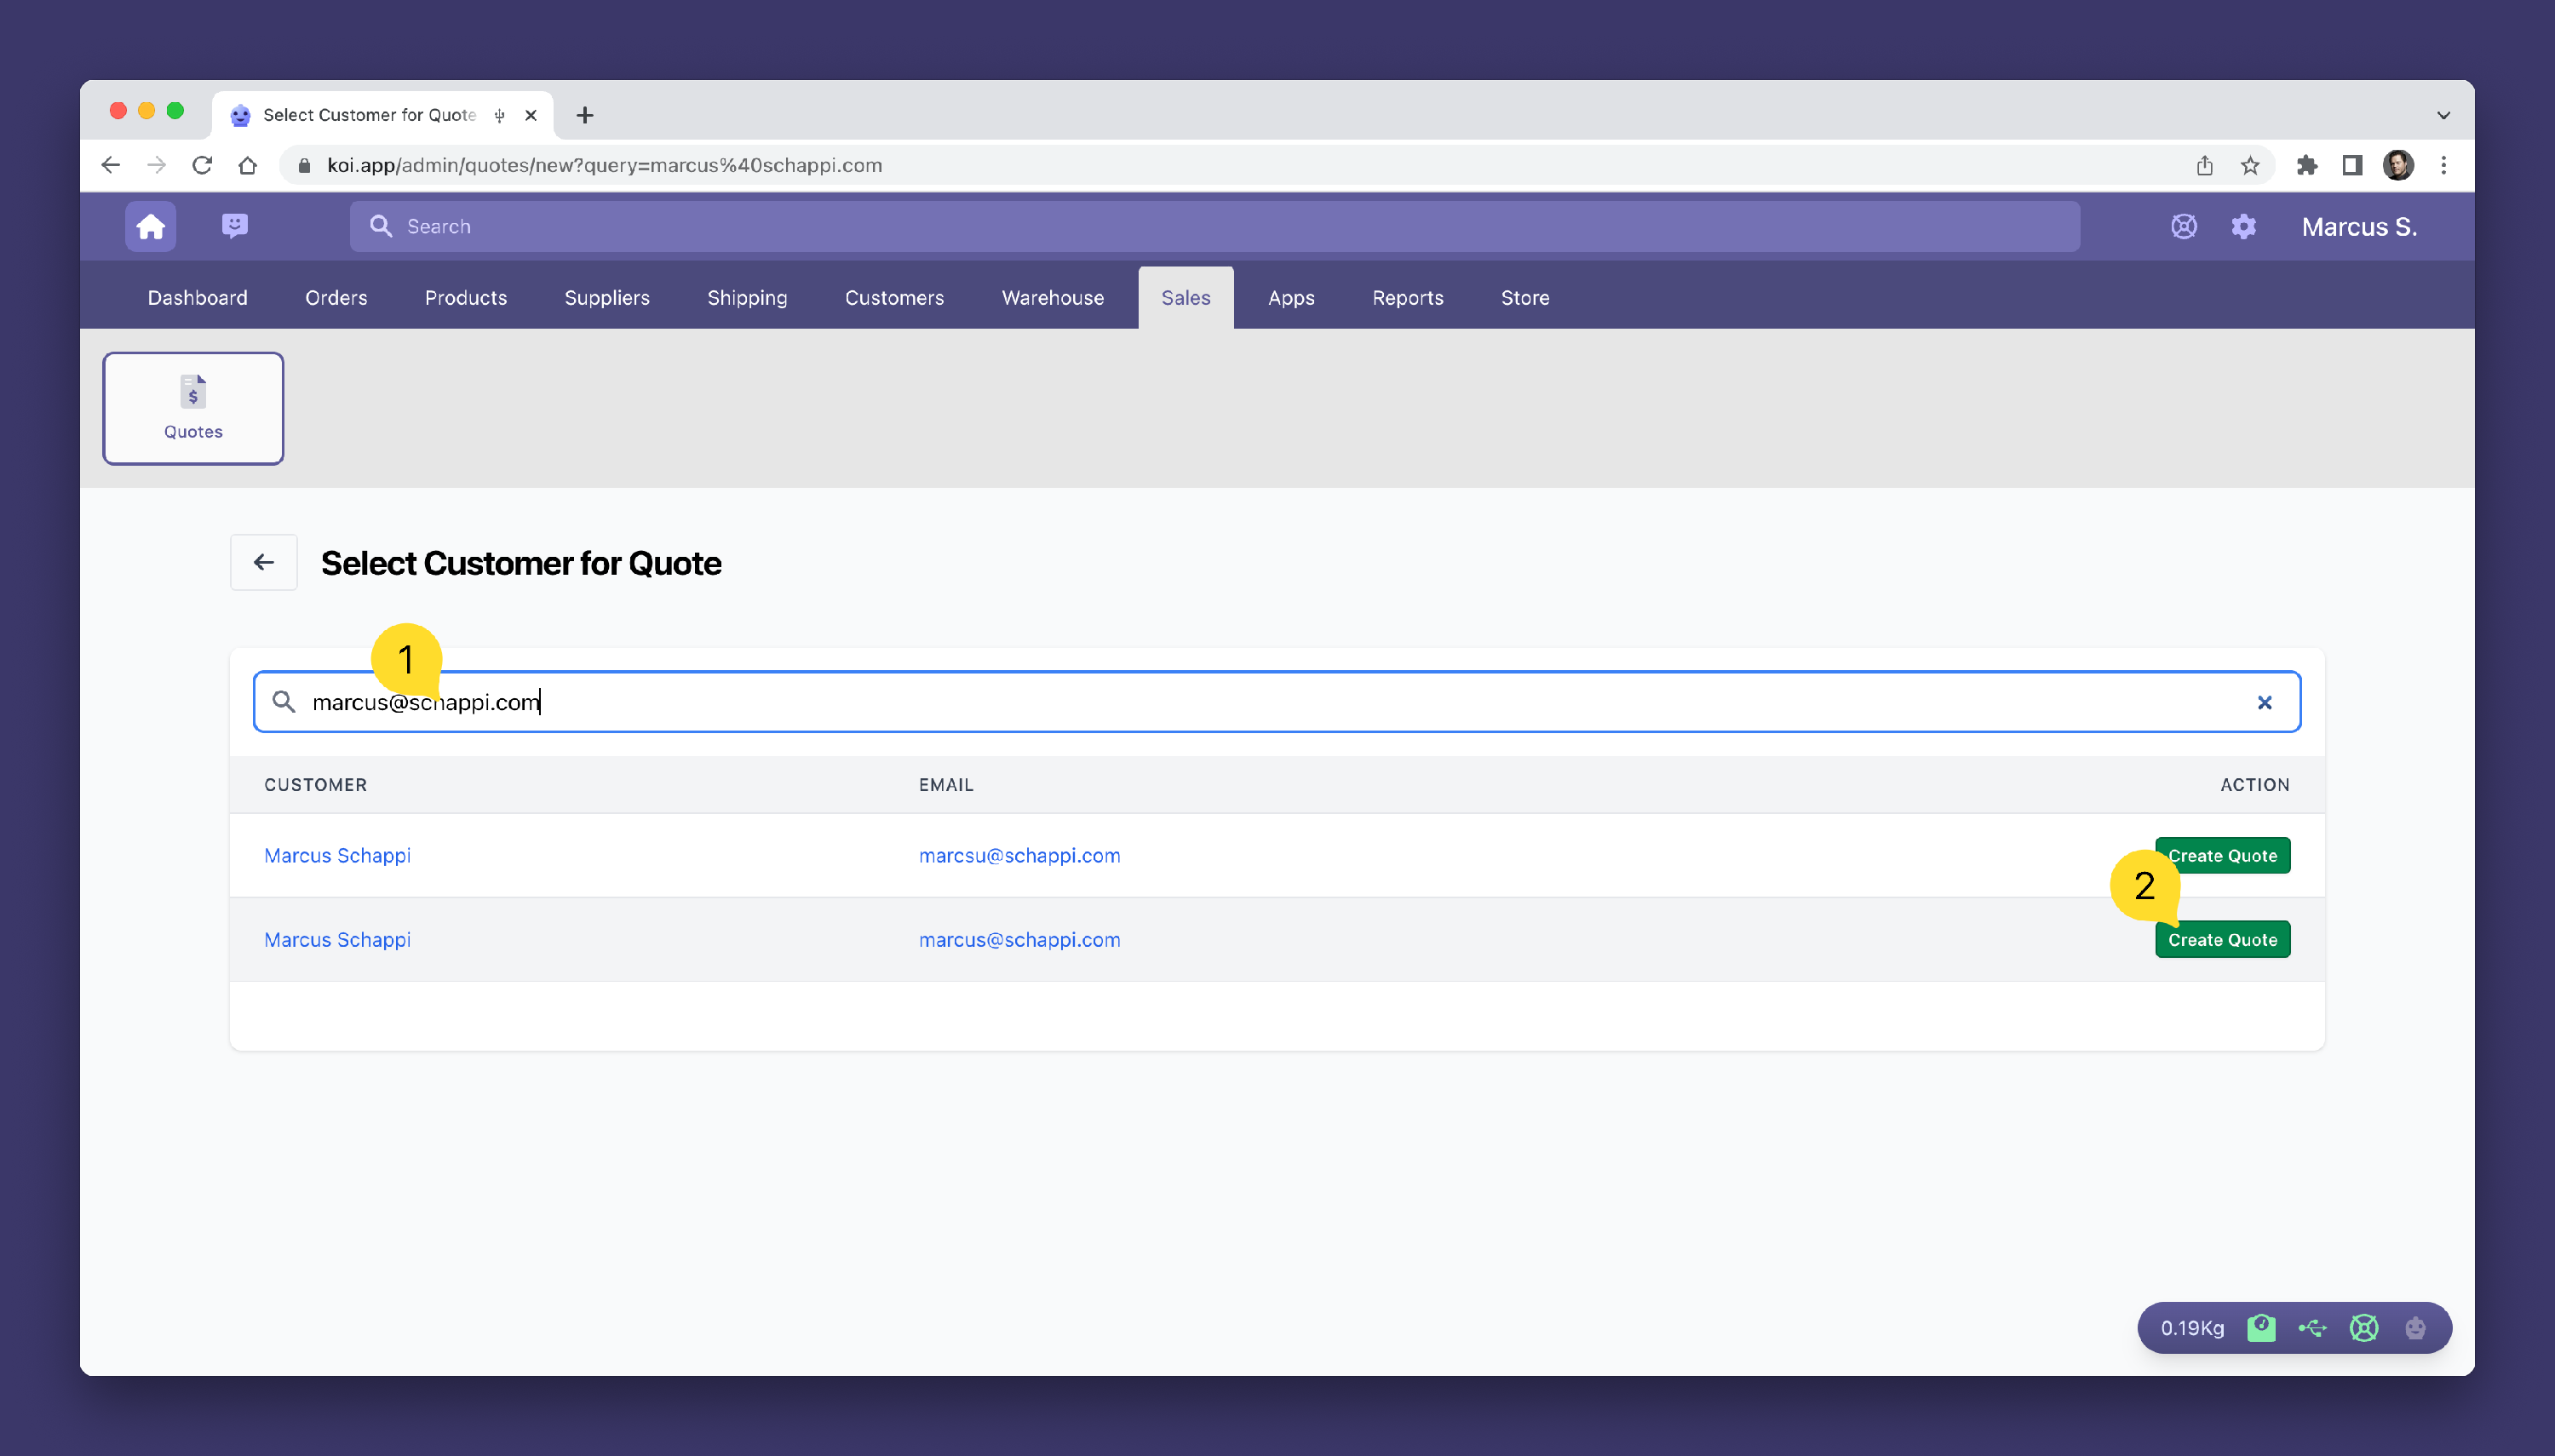Open first Marcus Schappi customer link
Image resolution: width=2555 pixels, height=1456 pixels.
[x=337, y=856]
